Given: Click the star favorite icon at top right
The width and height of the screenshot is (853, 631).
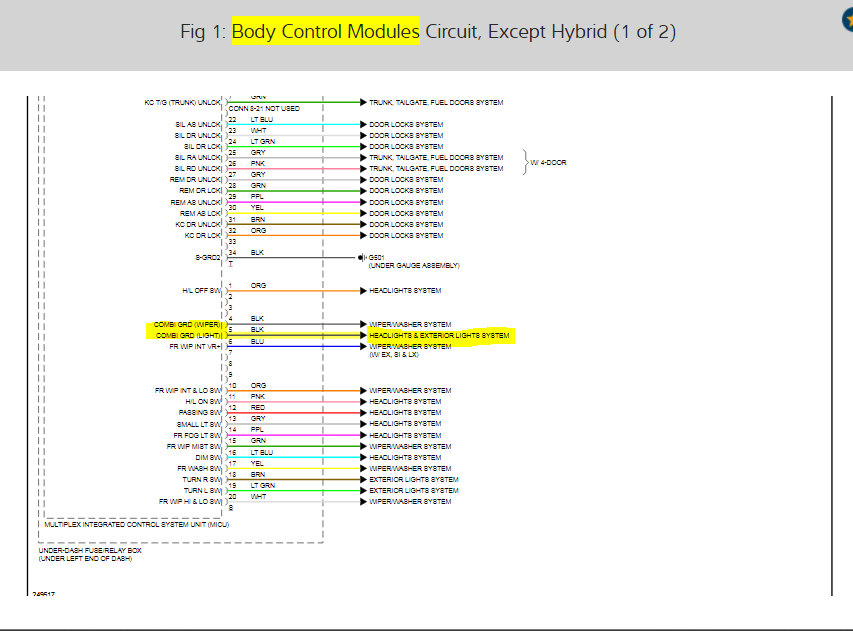Looking at the screenshot, I should coord(848,20).
